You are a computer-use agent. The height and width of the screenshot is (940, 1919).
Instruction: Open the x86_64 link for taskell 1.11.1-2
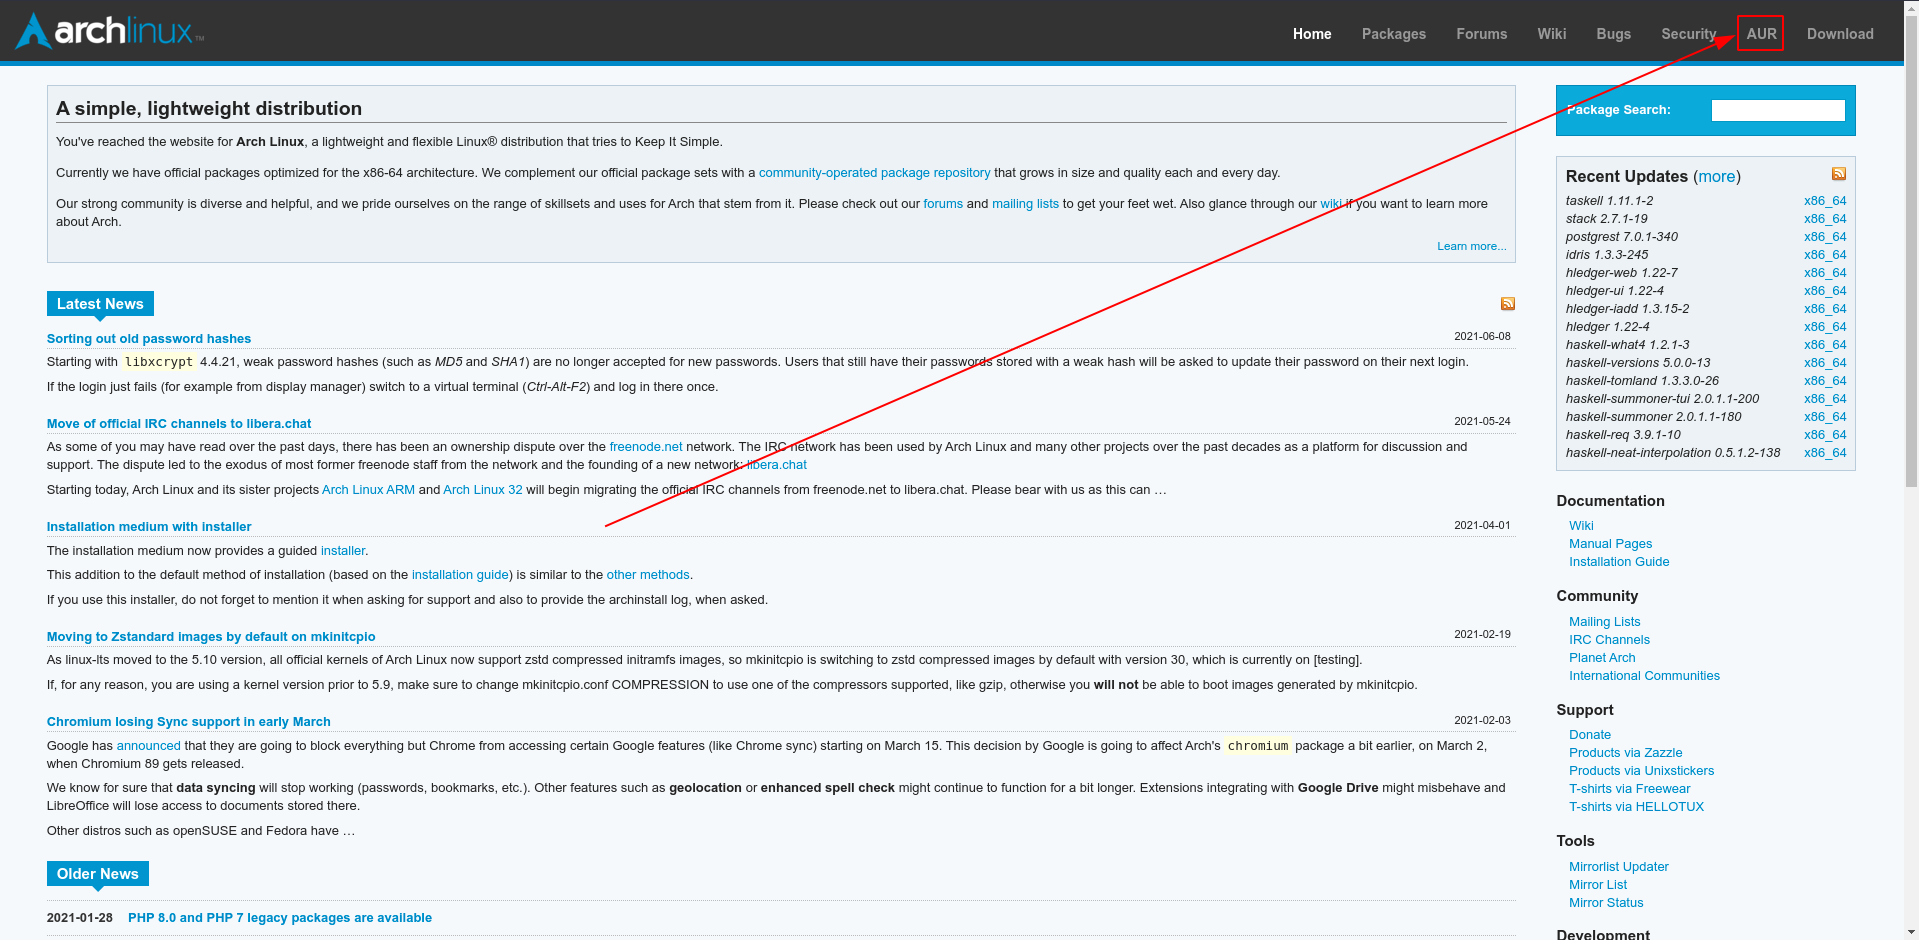(x=1824, y=200)
